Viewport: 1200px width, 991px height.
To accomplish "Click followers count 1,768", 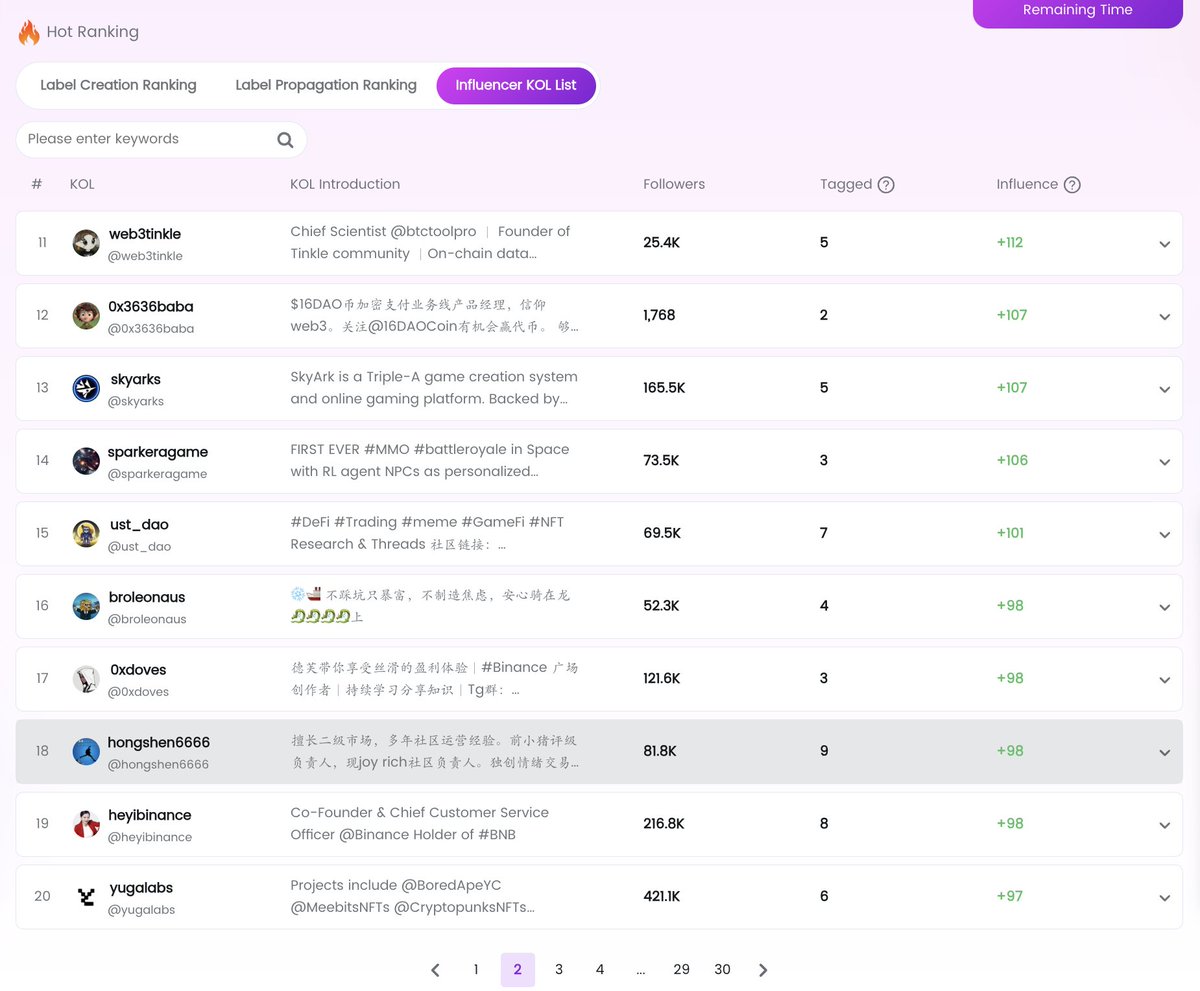I will click(660, 316).
